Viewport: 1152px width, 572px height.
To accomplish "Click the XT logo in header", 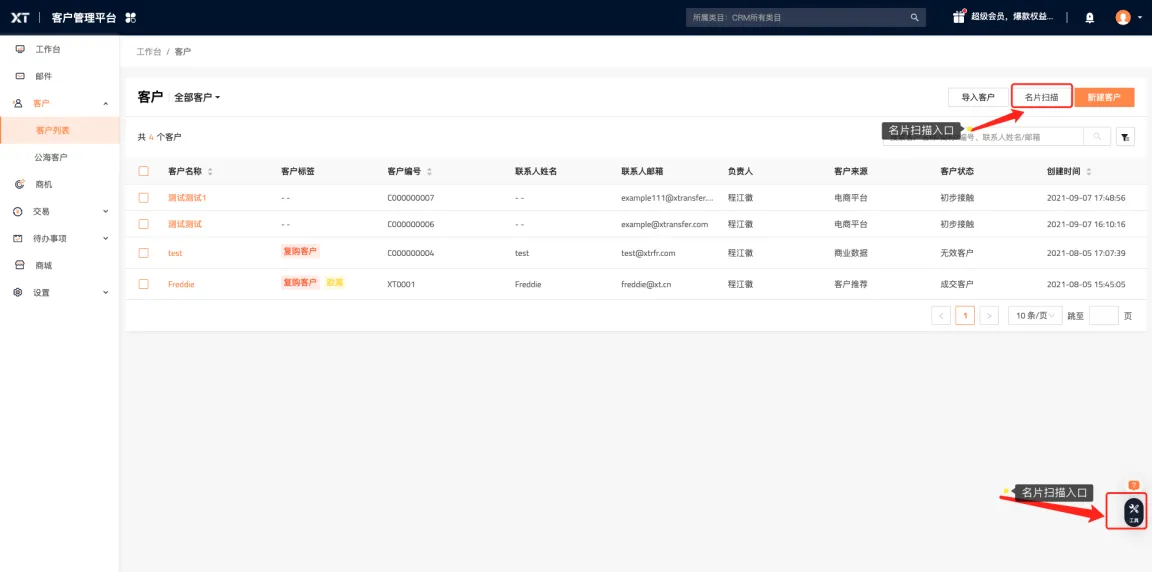I will pos(20,18).
